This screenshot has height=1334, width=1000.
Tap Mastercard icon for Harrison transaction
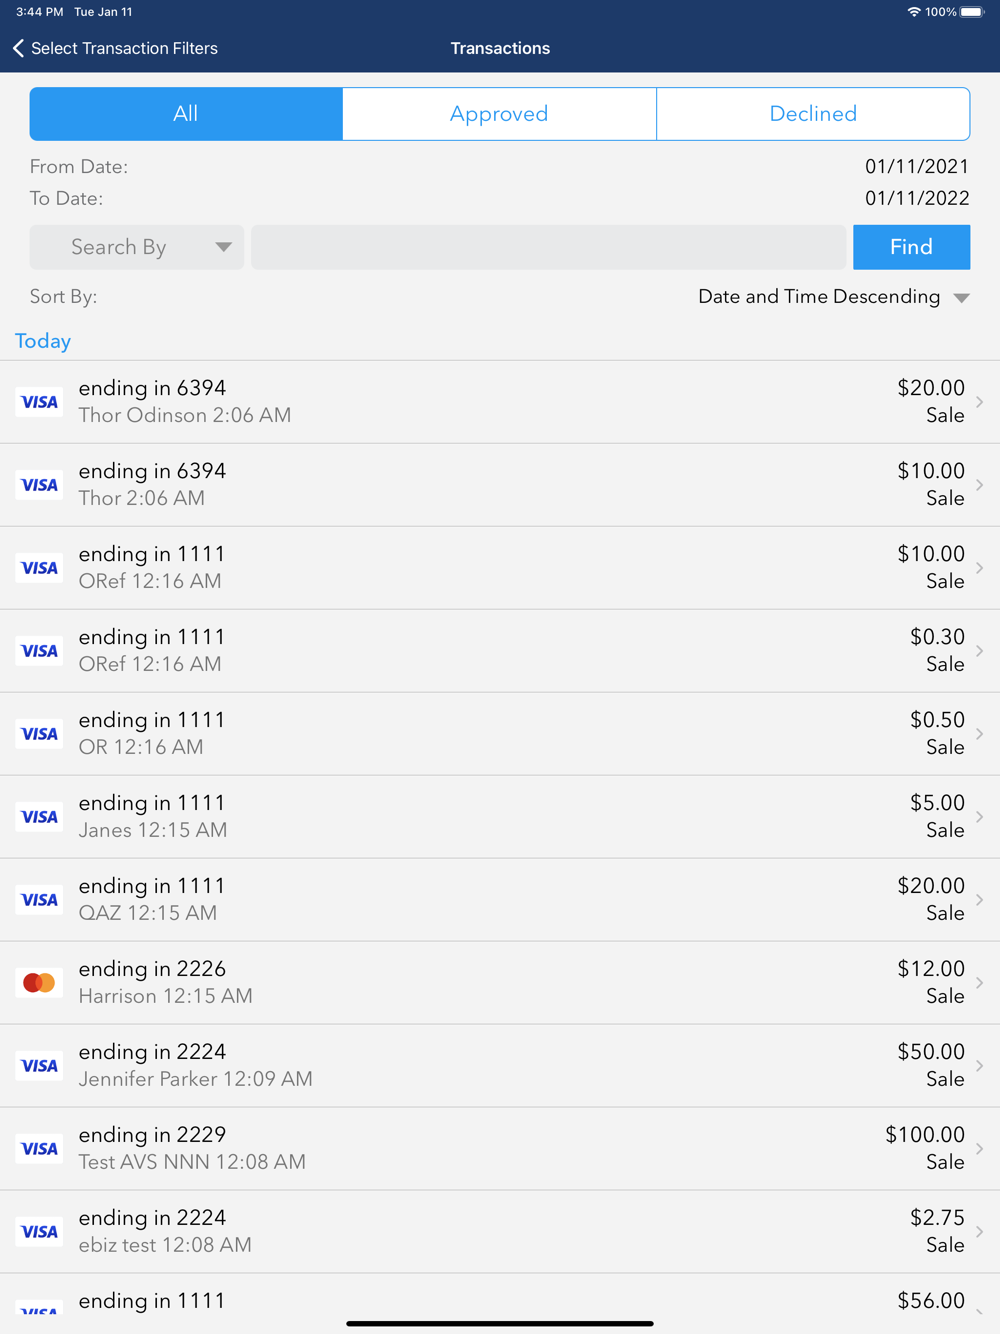point(39,983)
